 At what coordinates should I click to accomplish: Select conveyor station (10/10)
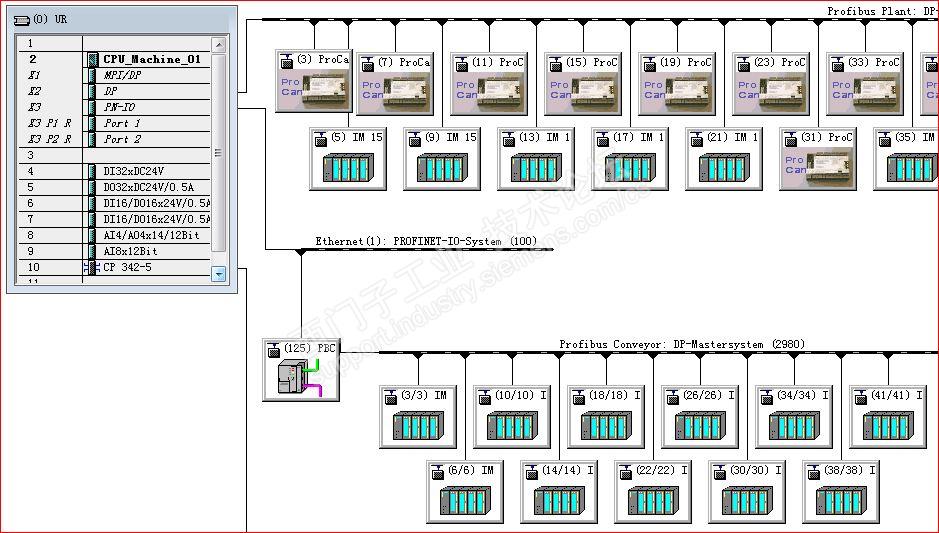click(512, 417)
